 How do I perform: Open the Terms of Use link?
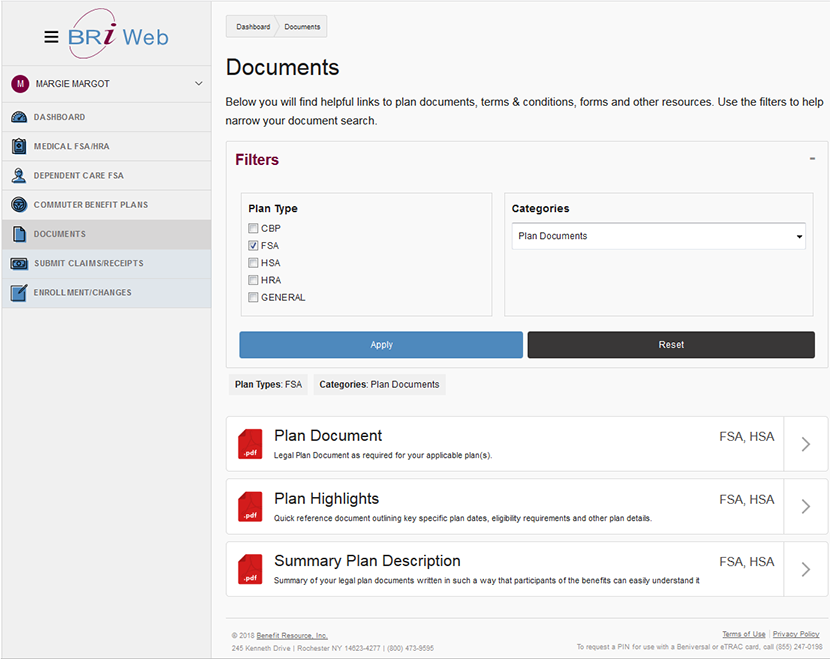[744, 633]
